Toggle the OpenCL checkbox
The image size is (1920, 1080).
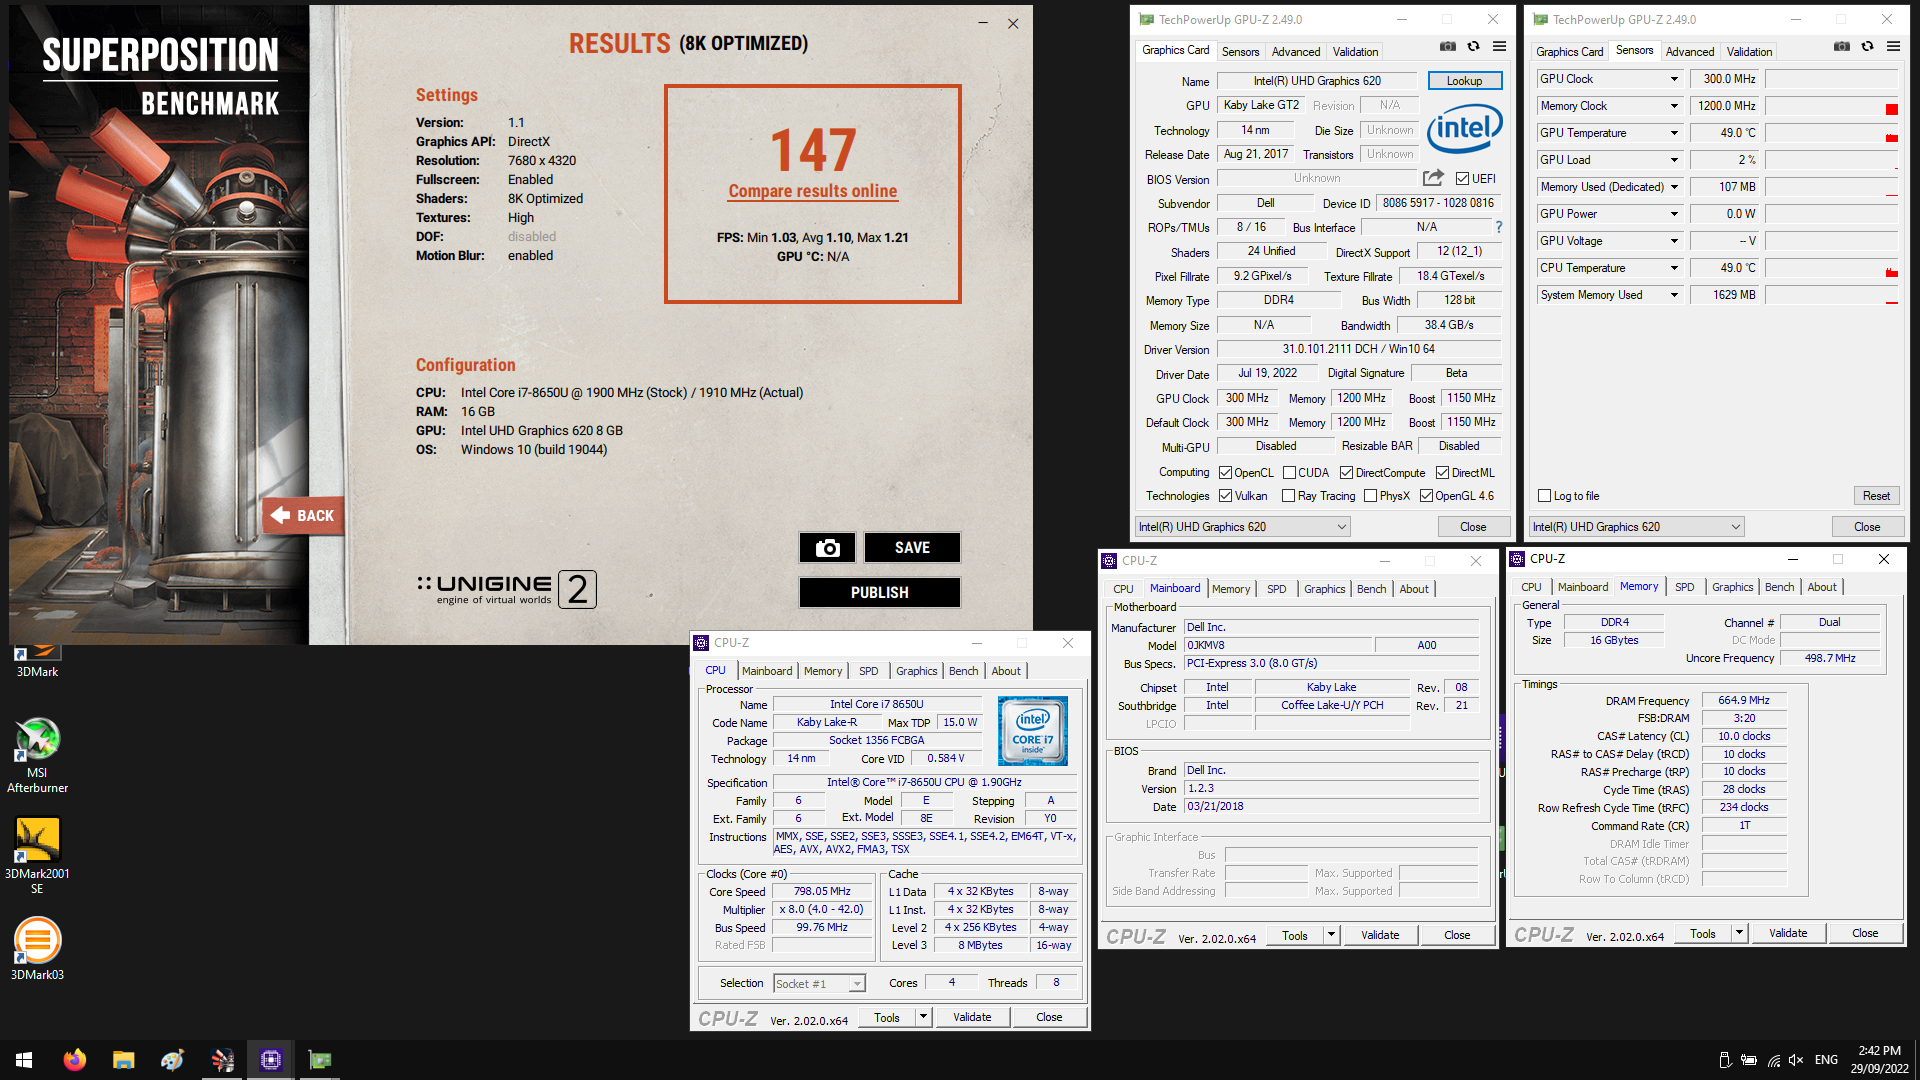click(1225, 473)
